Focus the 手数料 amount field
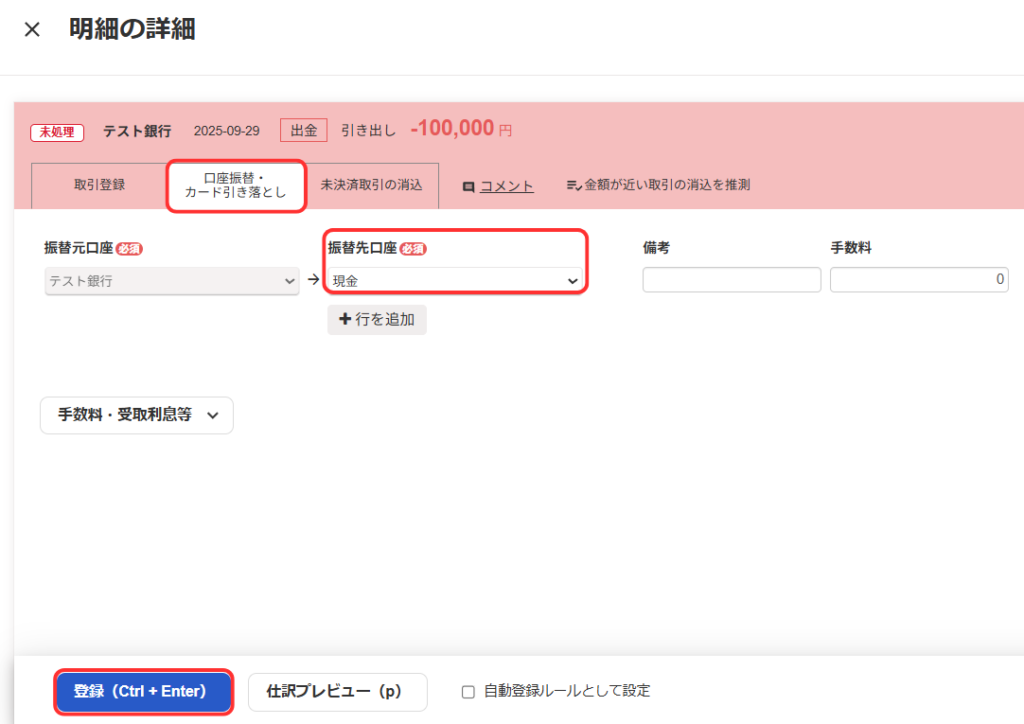Screen dimensions: 1024x724 tap(918, 280)
